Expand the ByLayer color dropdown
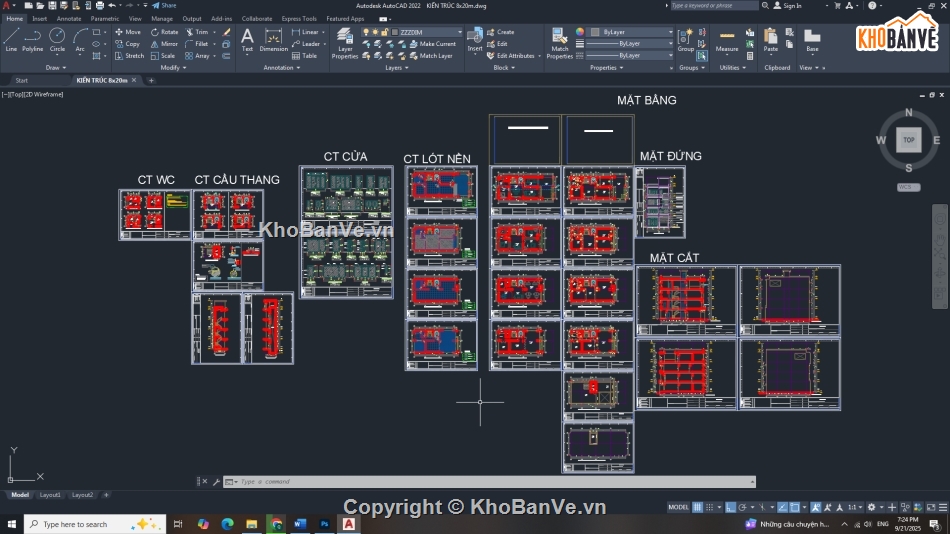This screenshot has height=534, width=950. (x=632, y=32)
